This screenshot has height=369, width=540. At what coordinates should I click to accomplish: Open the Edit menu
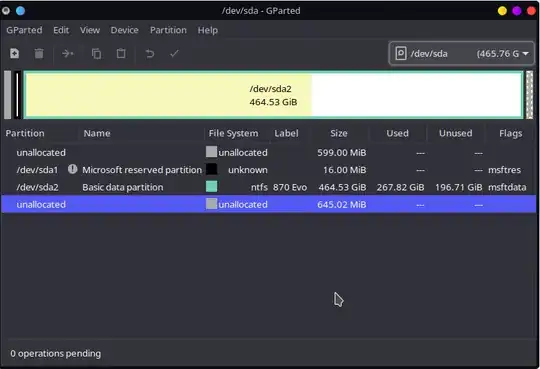[x=61, y=30]
